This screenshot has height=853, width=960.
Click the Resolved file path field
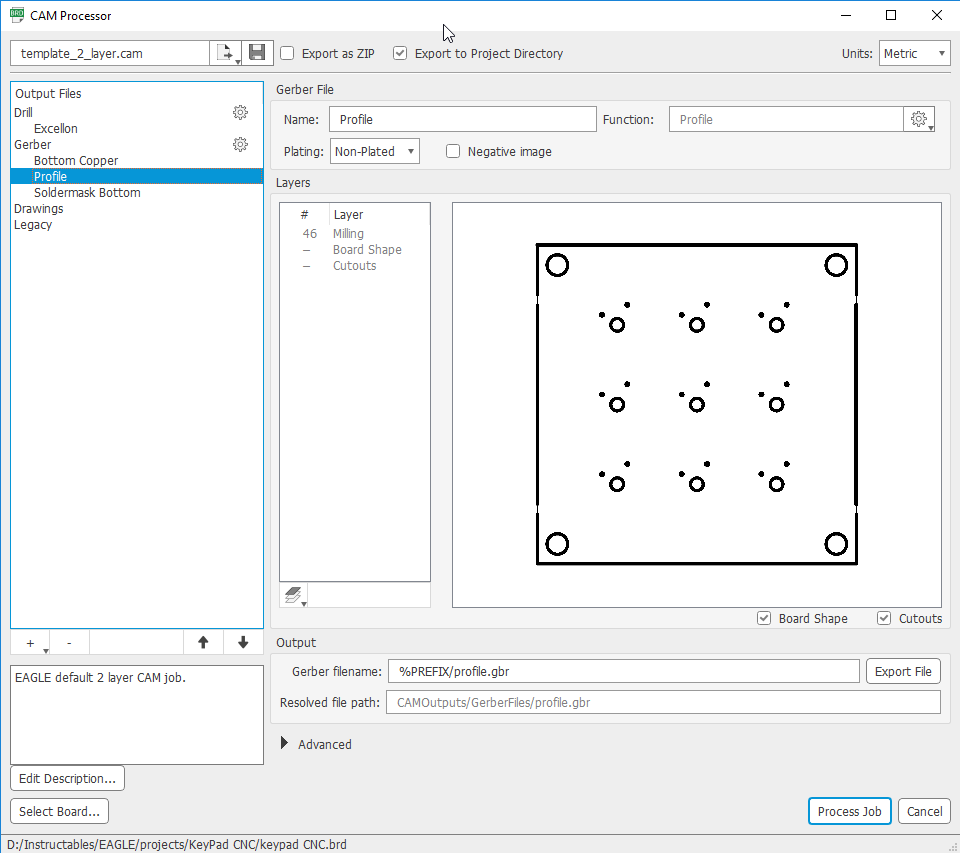pyautogui.click(x=663, y=702)
